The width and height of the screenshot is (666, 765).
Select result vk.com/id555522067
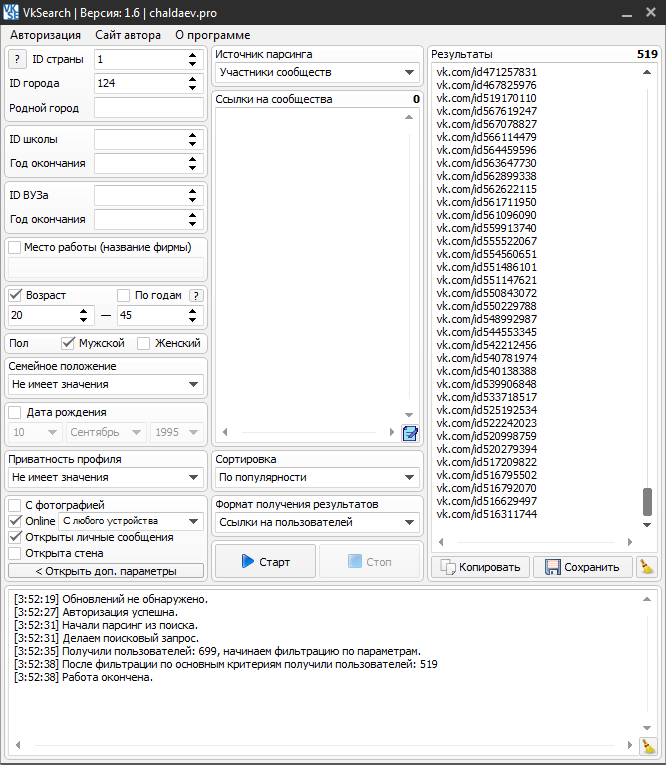(x=486, y=241)
